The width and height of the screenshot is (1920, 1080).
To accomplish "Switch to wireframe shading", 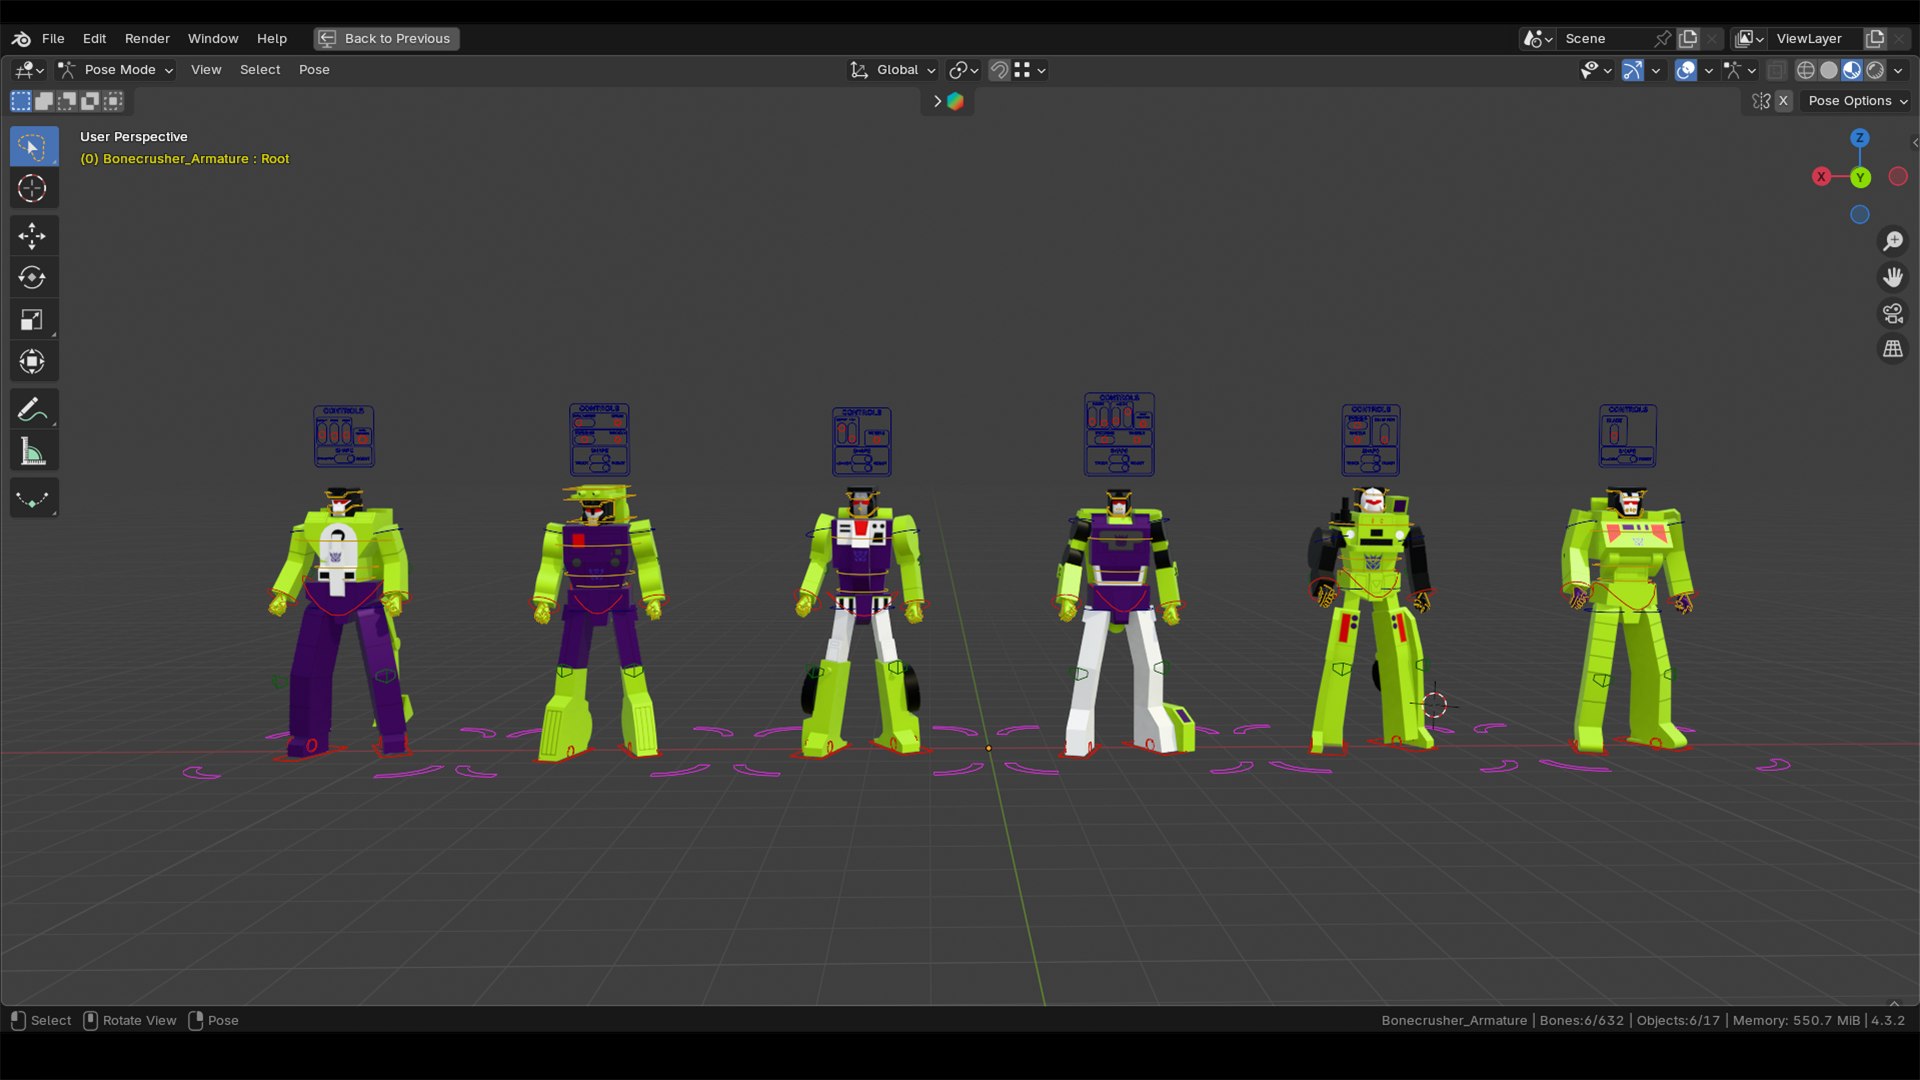I will tap(1806, 70).
